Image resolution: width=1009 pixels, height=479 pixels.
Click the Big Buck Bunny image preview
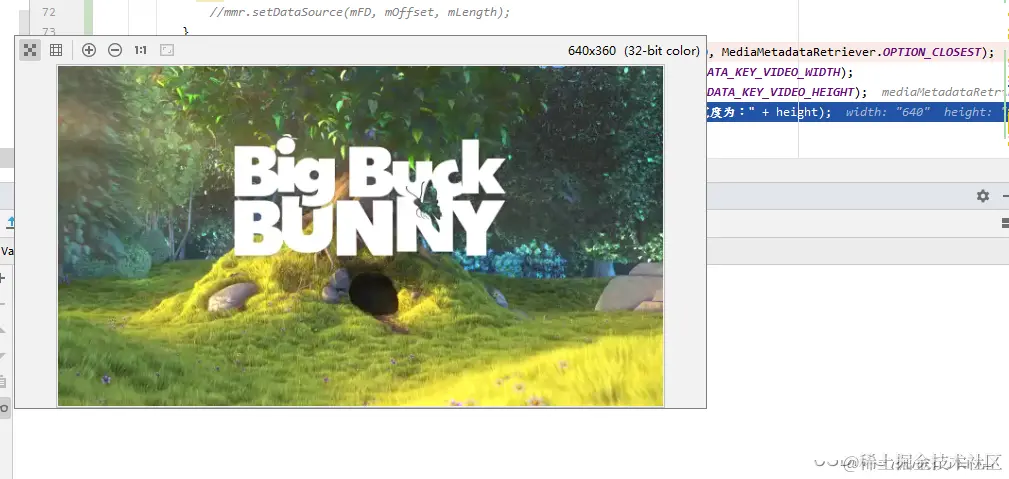coord(360,236)
